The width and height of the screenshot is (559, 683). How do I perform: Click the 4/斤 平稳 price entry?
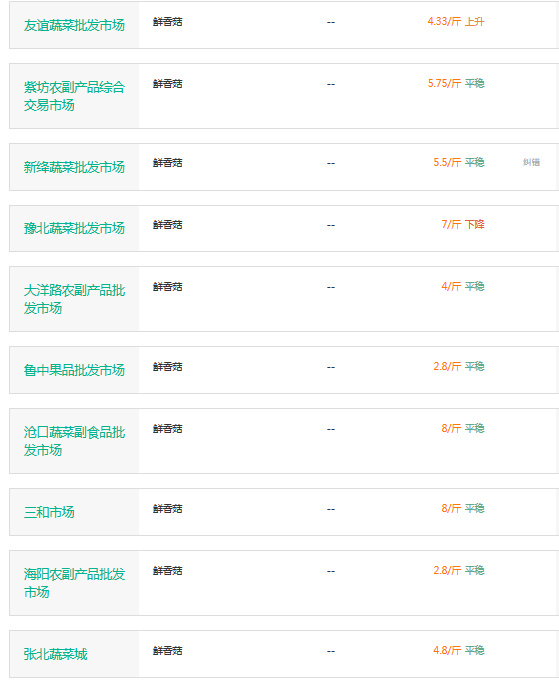click(463, 286)
